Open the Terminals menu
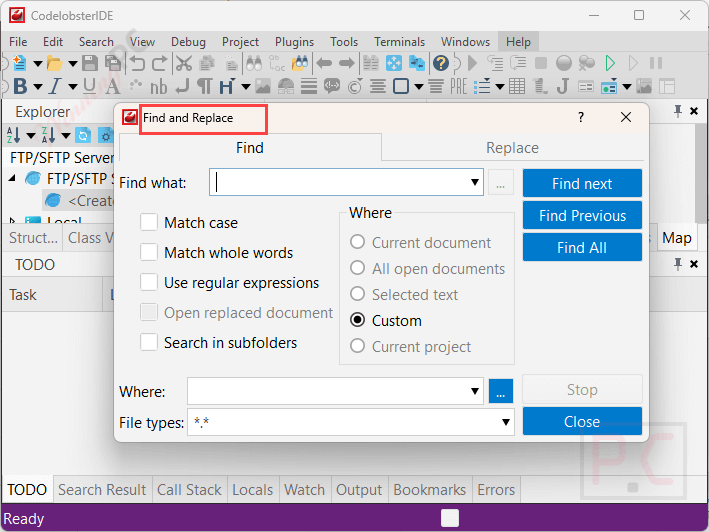The width and height of the screenshot is (709, 532). [x=399, y=42]
